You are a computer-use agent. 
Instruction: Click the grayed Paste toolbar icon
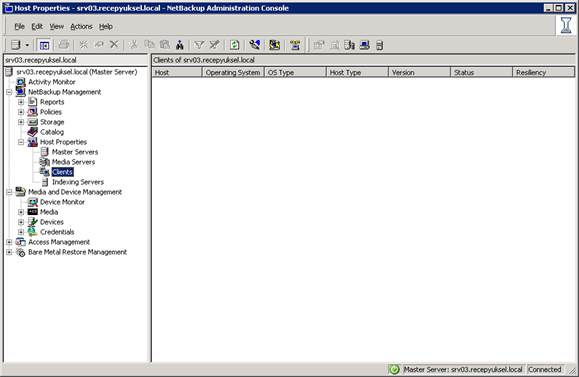point(165,45)
